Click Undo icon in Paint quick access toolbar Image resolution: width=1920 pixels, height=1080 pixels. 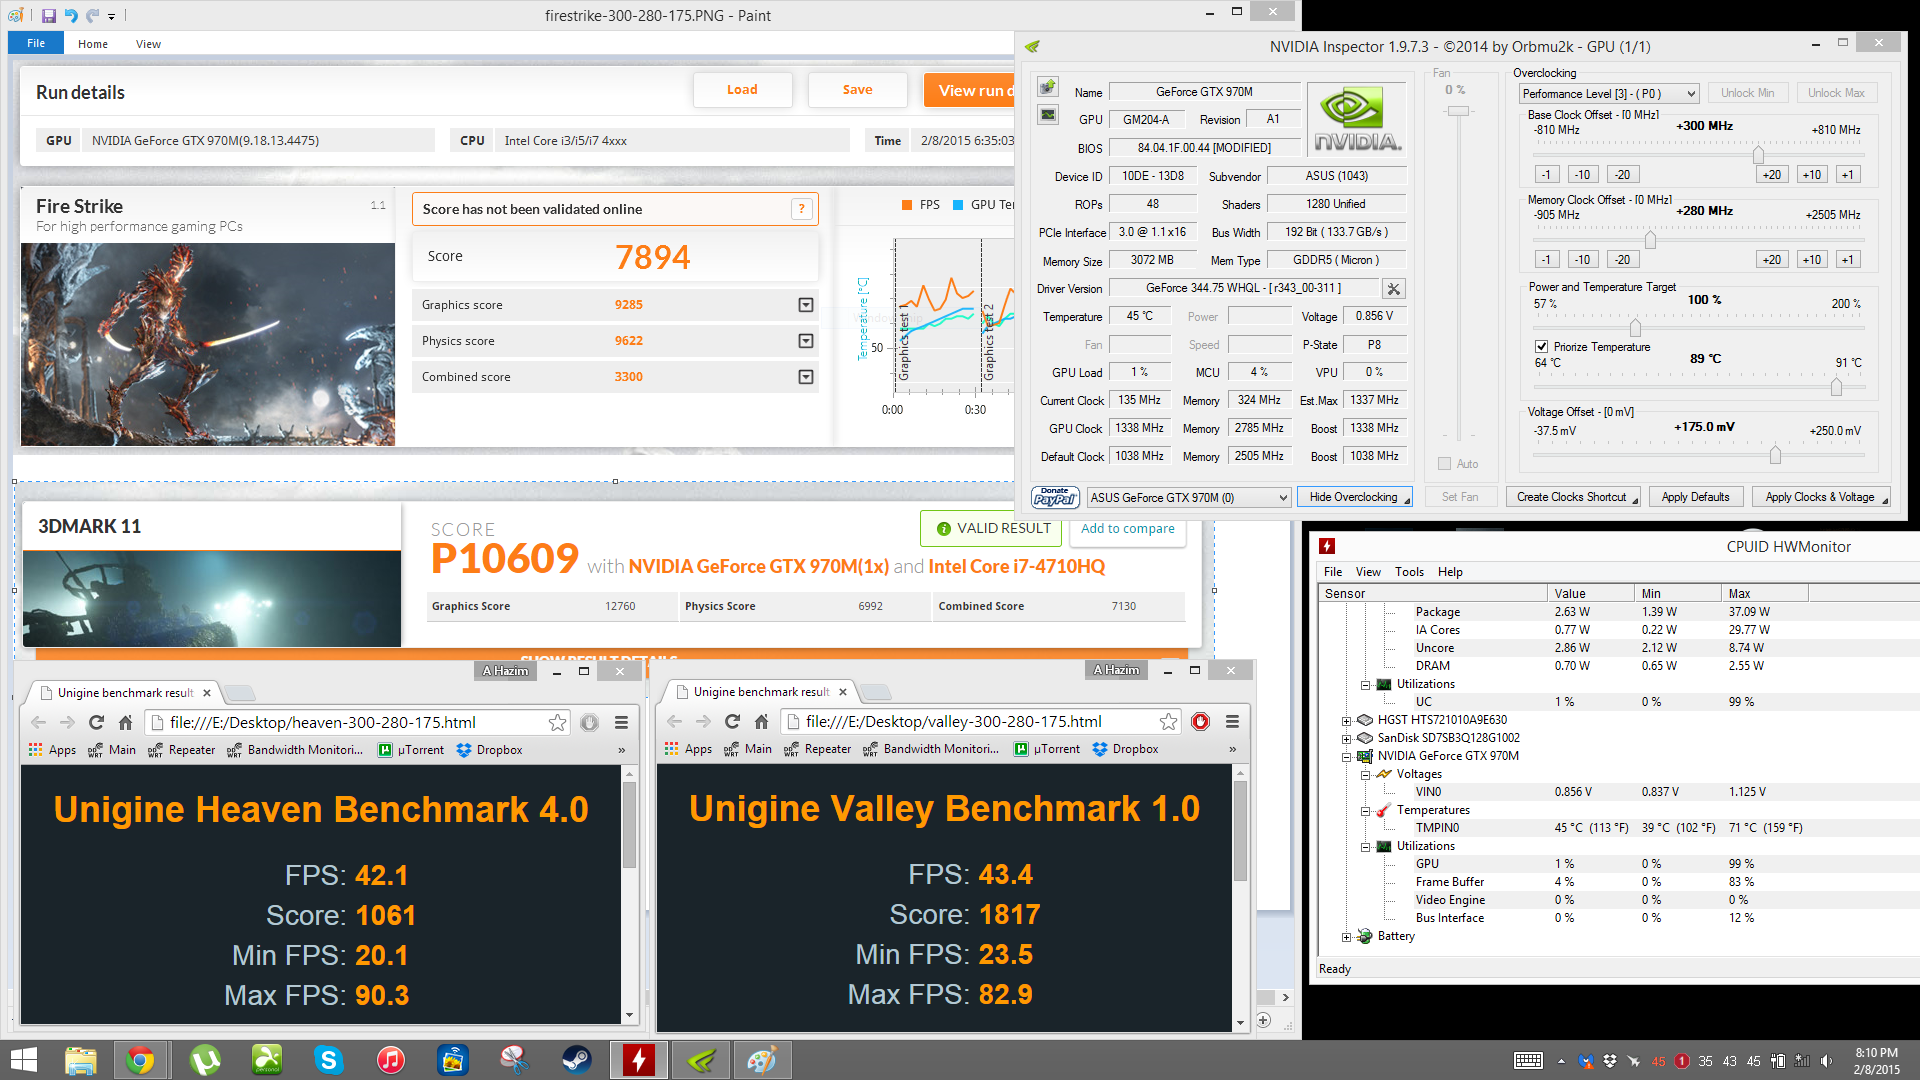(x=71, y=15)
